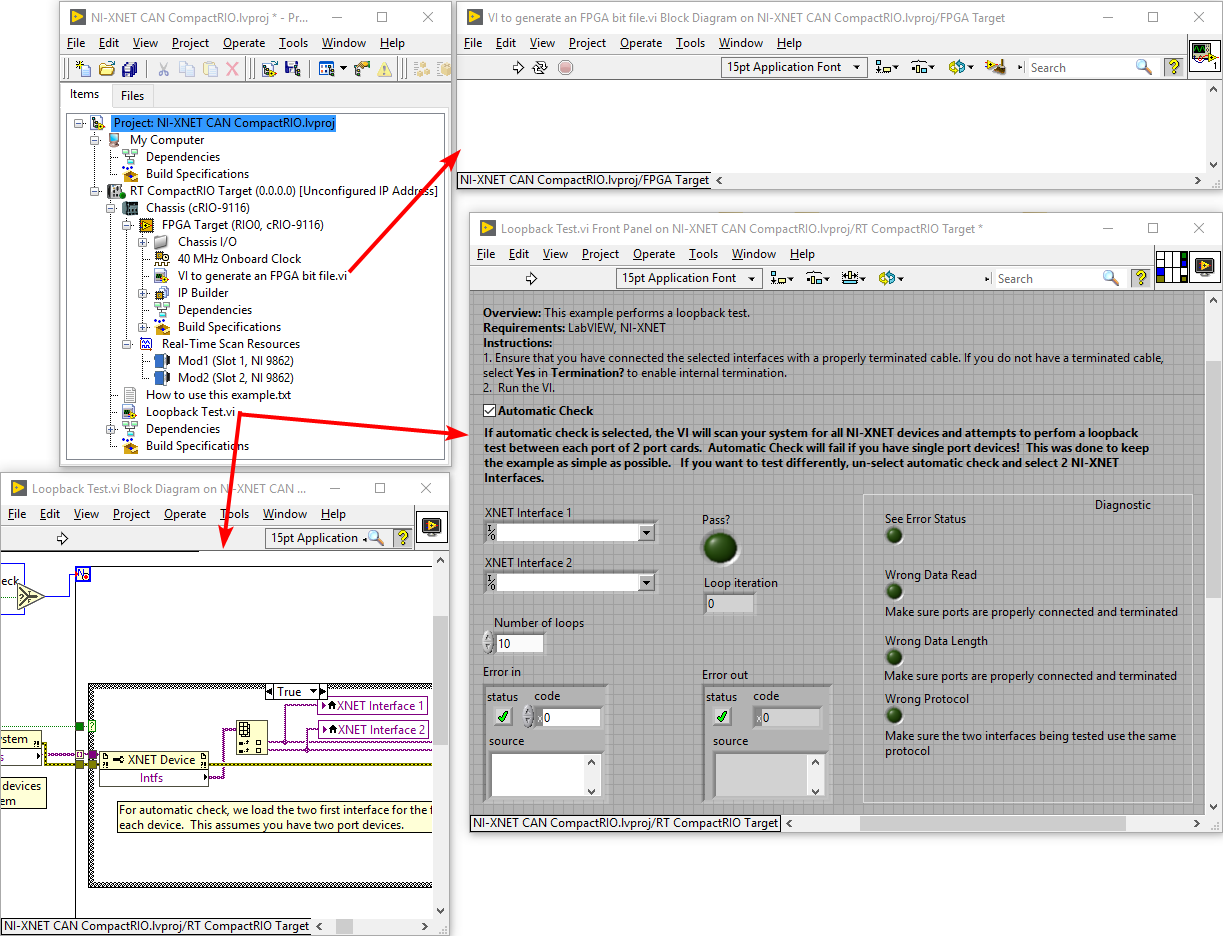This screenshot has height=936, width=1223.
Task: Click Cut scissors icon in Project Explorer toolbar
Action: 163,68
